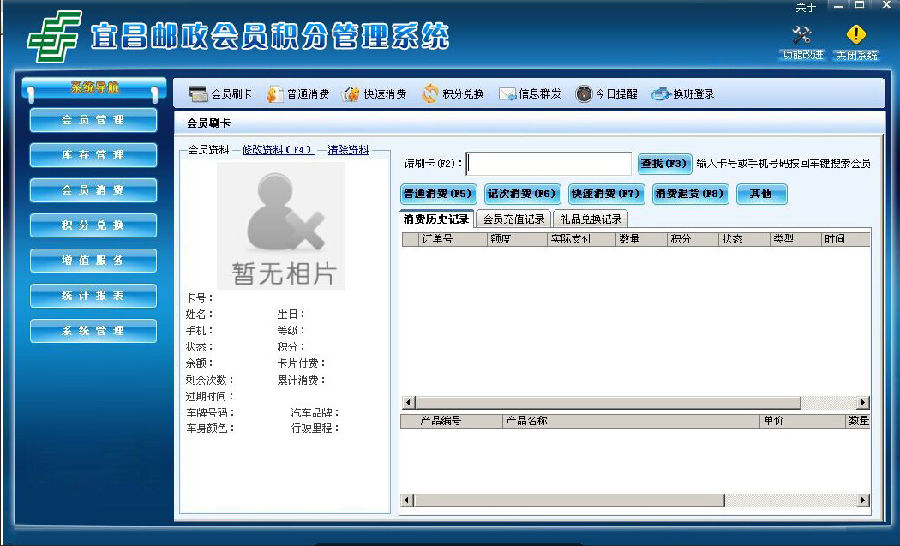Open 信息群发 in the toolbar
This screenshot has height=546, width=900.
(530, 94)
